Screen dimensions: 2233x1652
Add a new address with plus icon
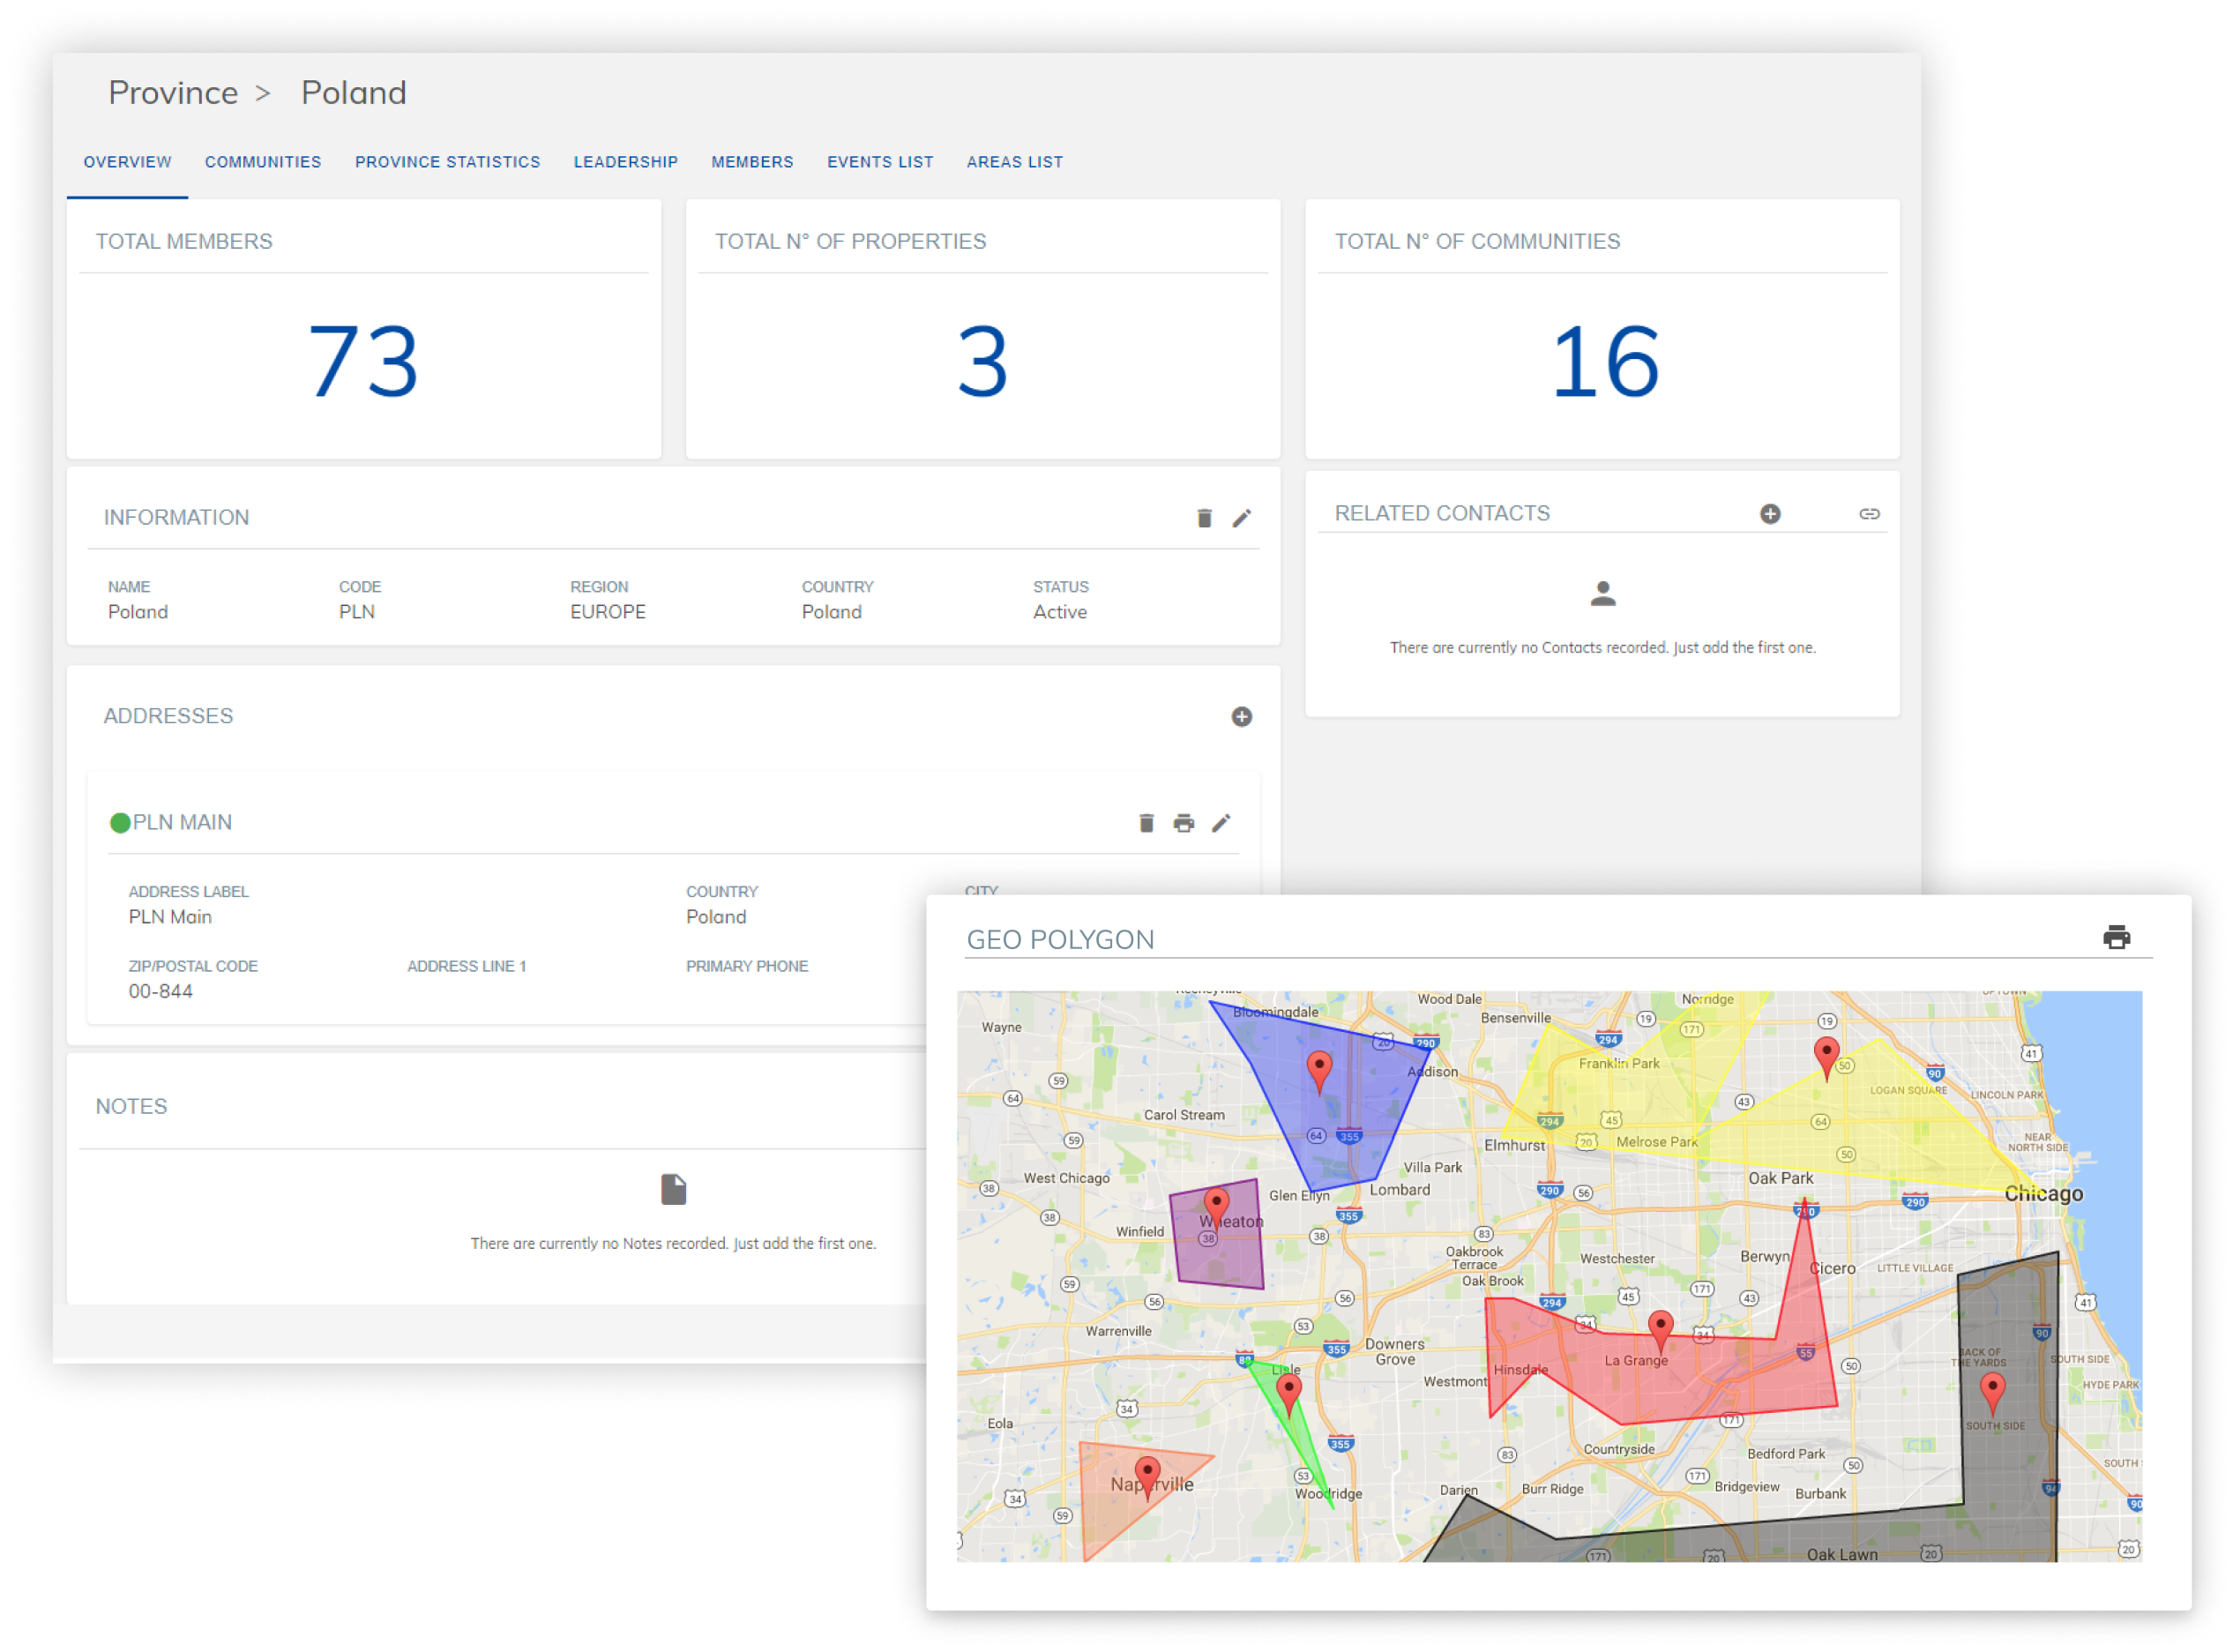pos(1243,716)
